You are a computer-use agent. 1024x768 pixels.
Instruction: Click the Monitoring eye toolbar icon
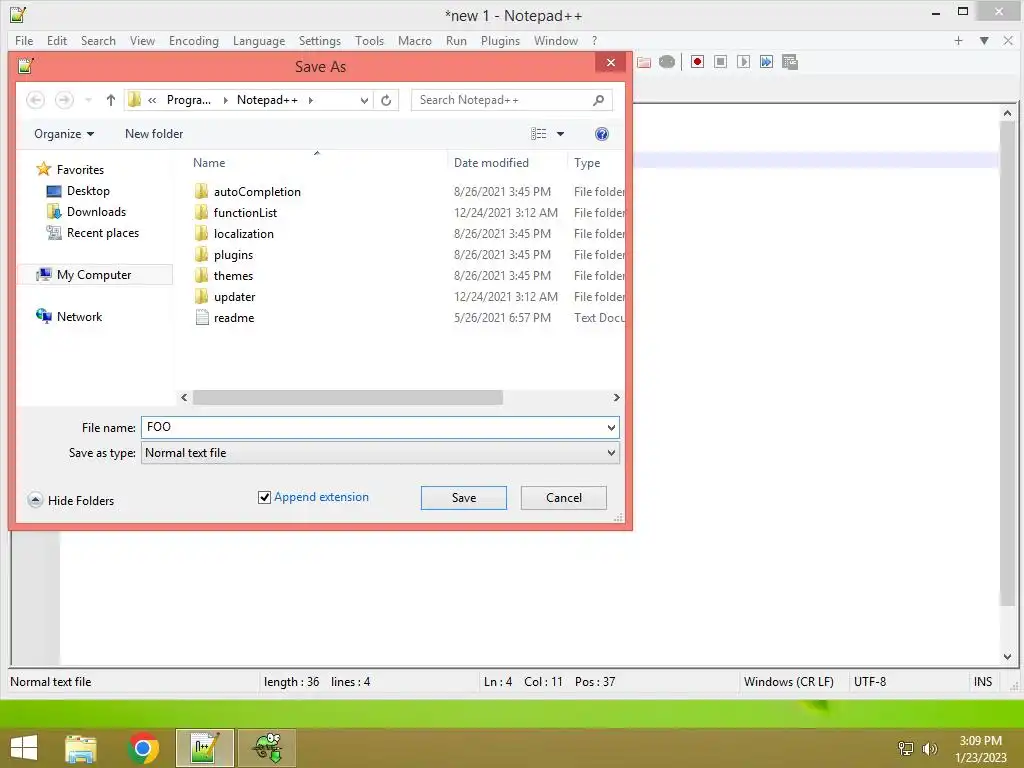[x=667, y=62]
